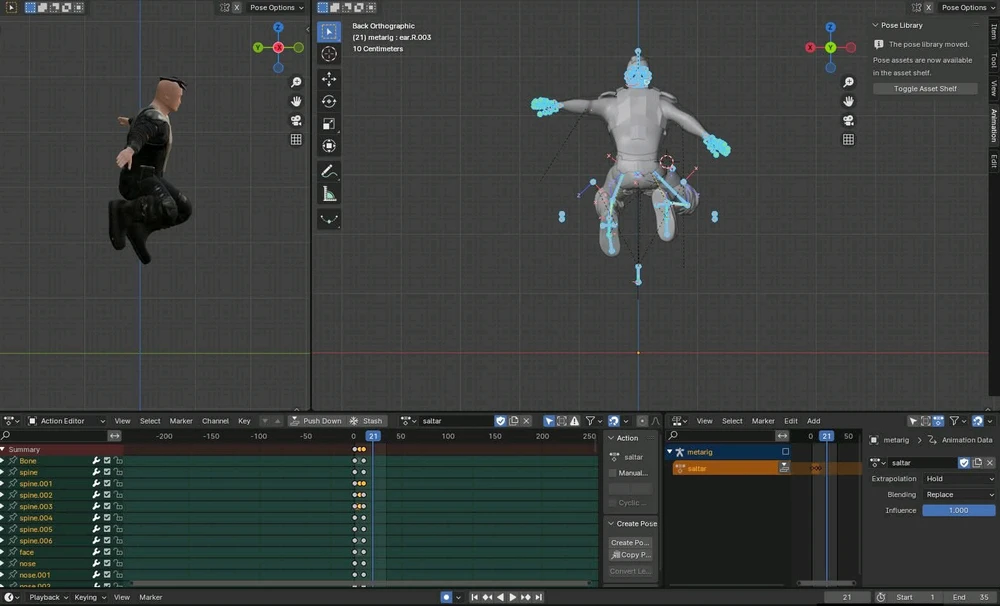This screenshot has width=1000, height=606.
Task: Toggle preview range clock icon
Action: (881, 597)
